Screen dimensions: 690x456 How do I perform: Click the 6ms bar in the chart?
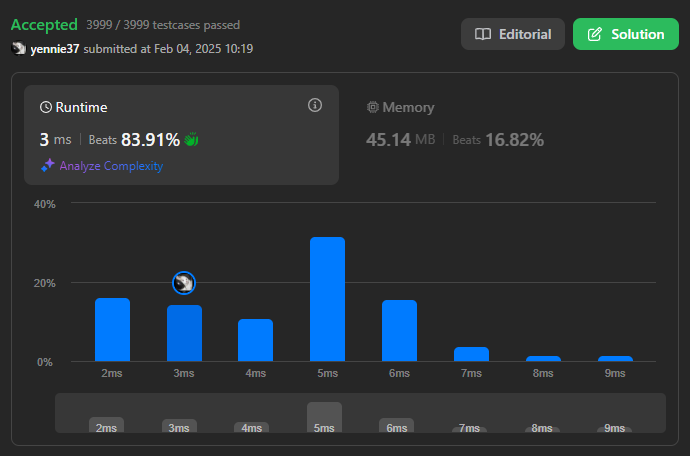(400, 331)
